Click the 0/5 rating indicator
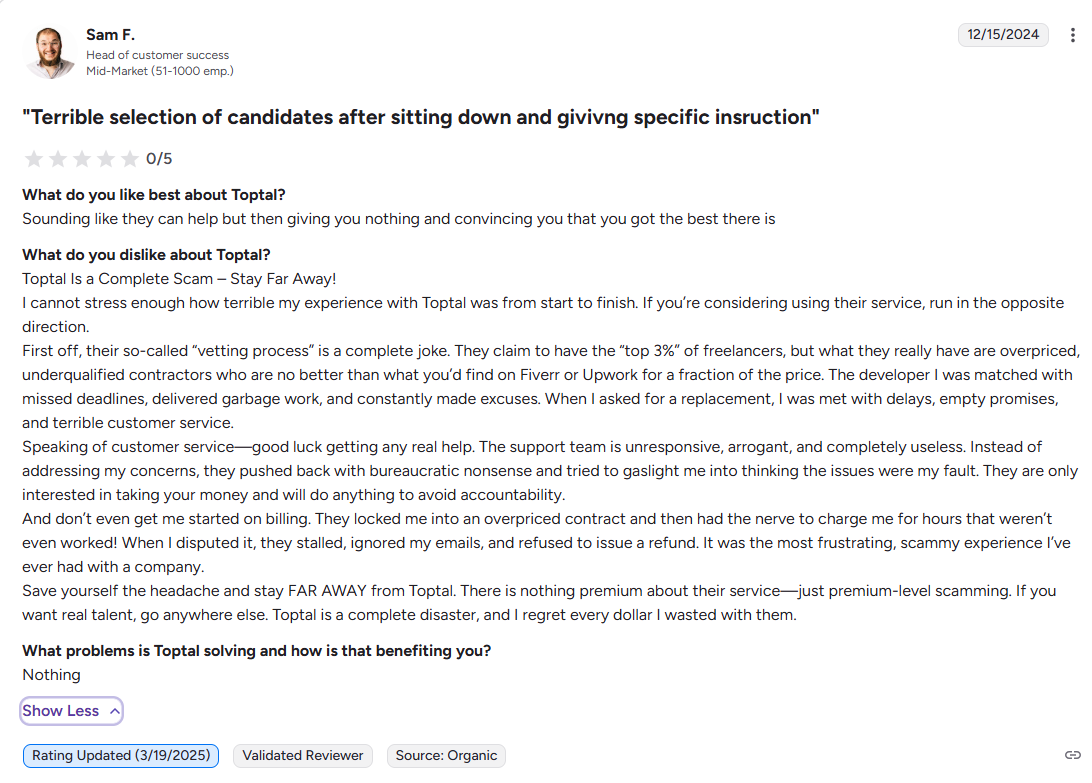This screenshot has width=1092, height=783. pos(160,158)
